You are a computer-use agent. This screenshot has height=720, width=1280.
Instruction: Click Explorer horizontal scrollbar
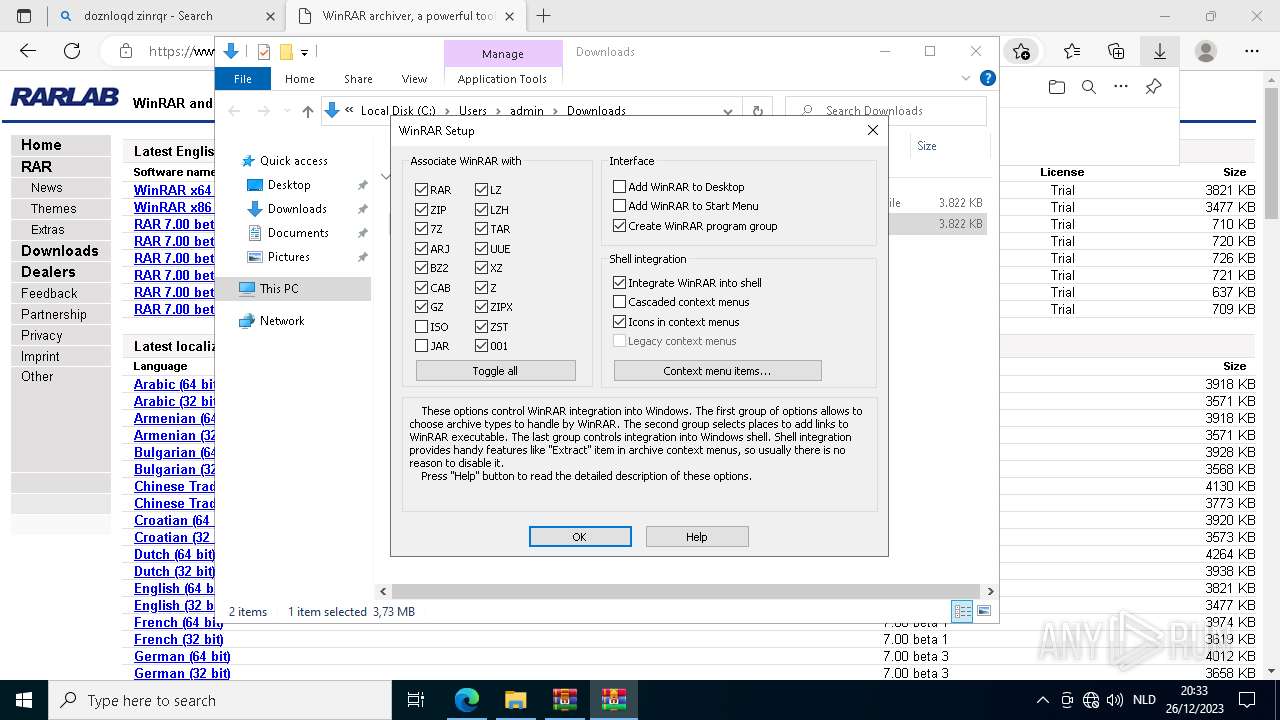(x=685, y=591)
